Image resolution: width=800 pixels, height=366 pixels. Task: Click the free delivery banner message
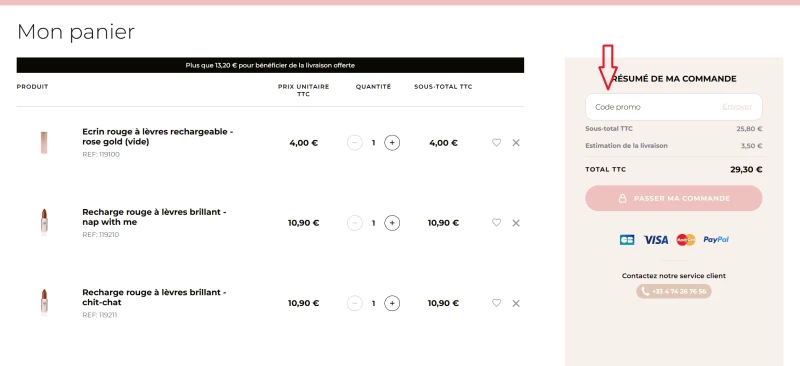pyautogui.click(x=270, y=65)
